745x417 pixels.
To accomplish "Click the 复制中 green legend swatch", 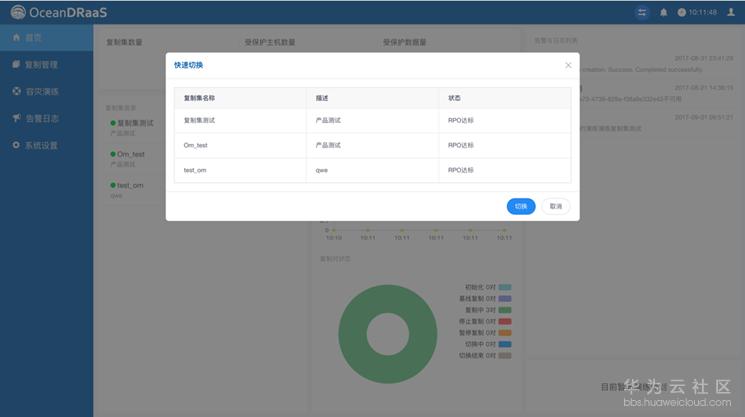I will pyautogui.click(x=505, y=310).
